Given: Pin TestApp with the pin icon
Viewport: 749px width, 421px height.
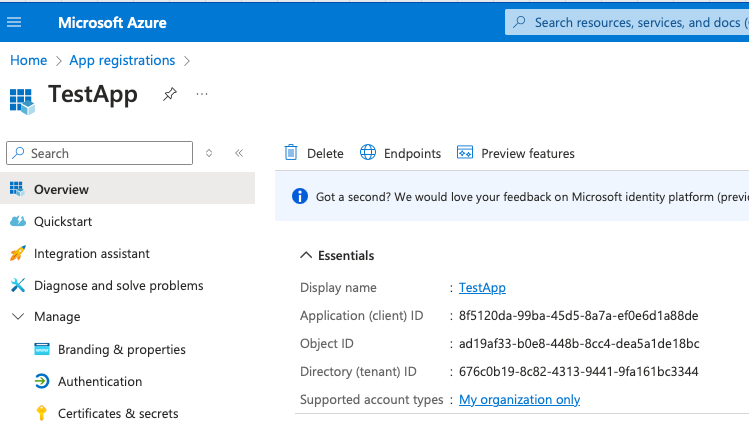Looking at the screenshot, I should pyautogui.click(x=170, y=94).
